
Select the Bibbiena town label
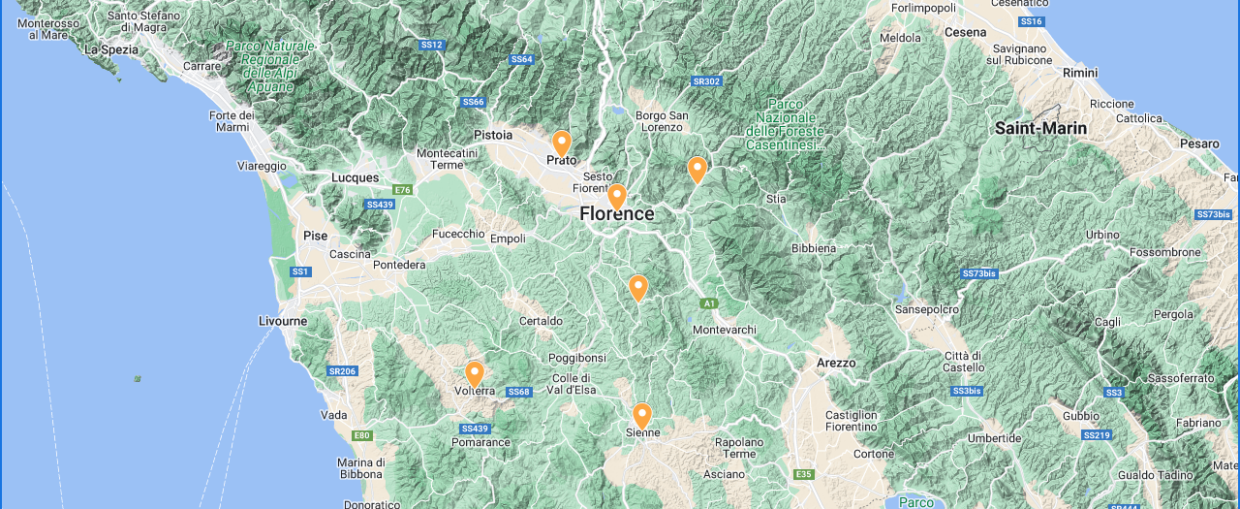coord(813,247)
